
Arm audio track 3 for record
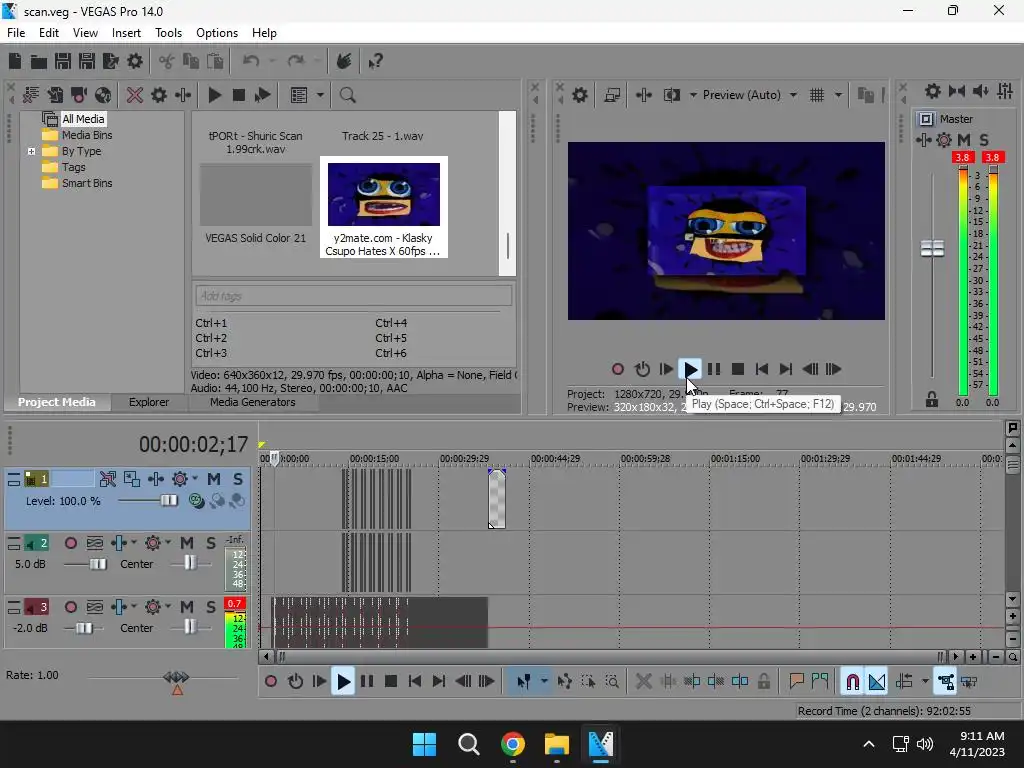[71, 607]
